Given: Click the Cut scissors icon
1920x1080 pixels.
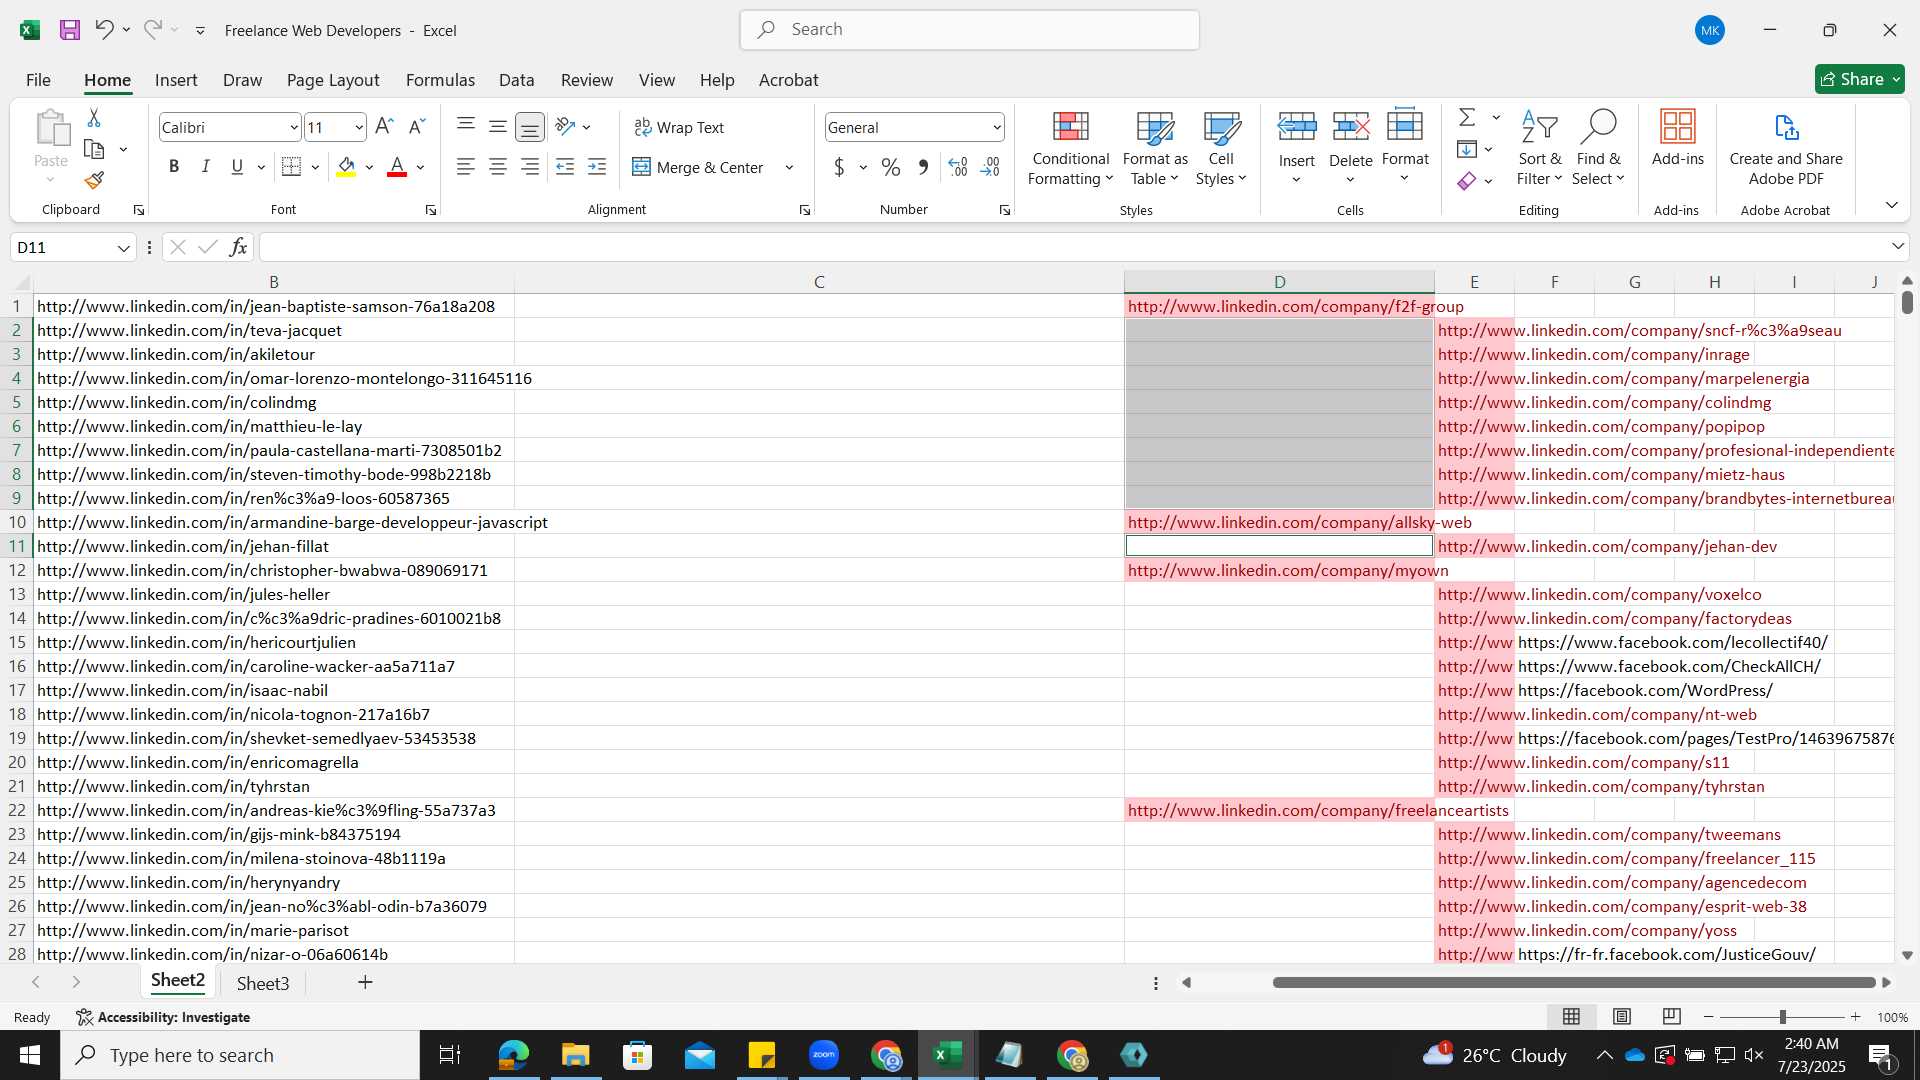Looking at the screenshot, I should [94, 118].
